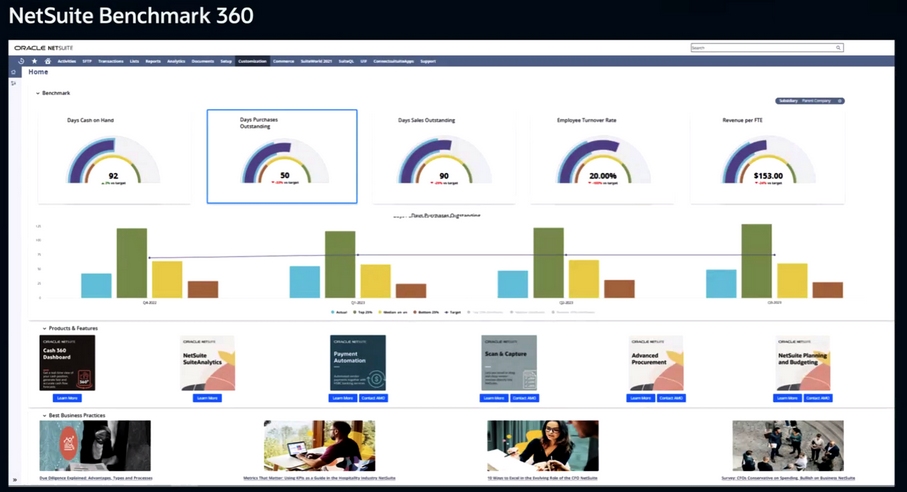Select the Employee Turnover Rate gauge
907x492 pixels.
click(602, 157)
